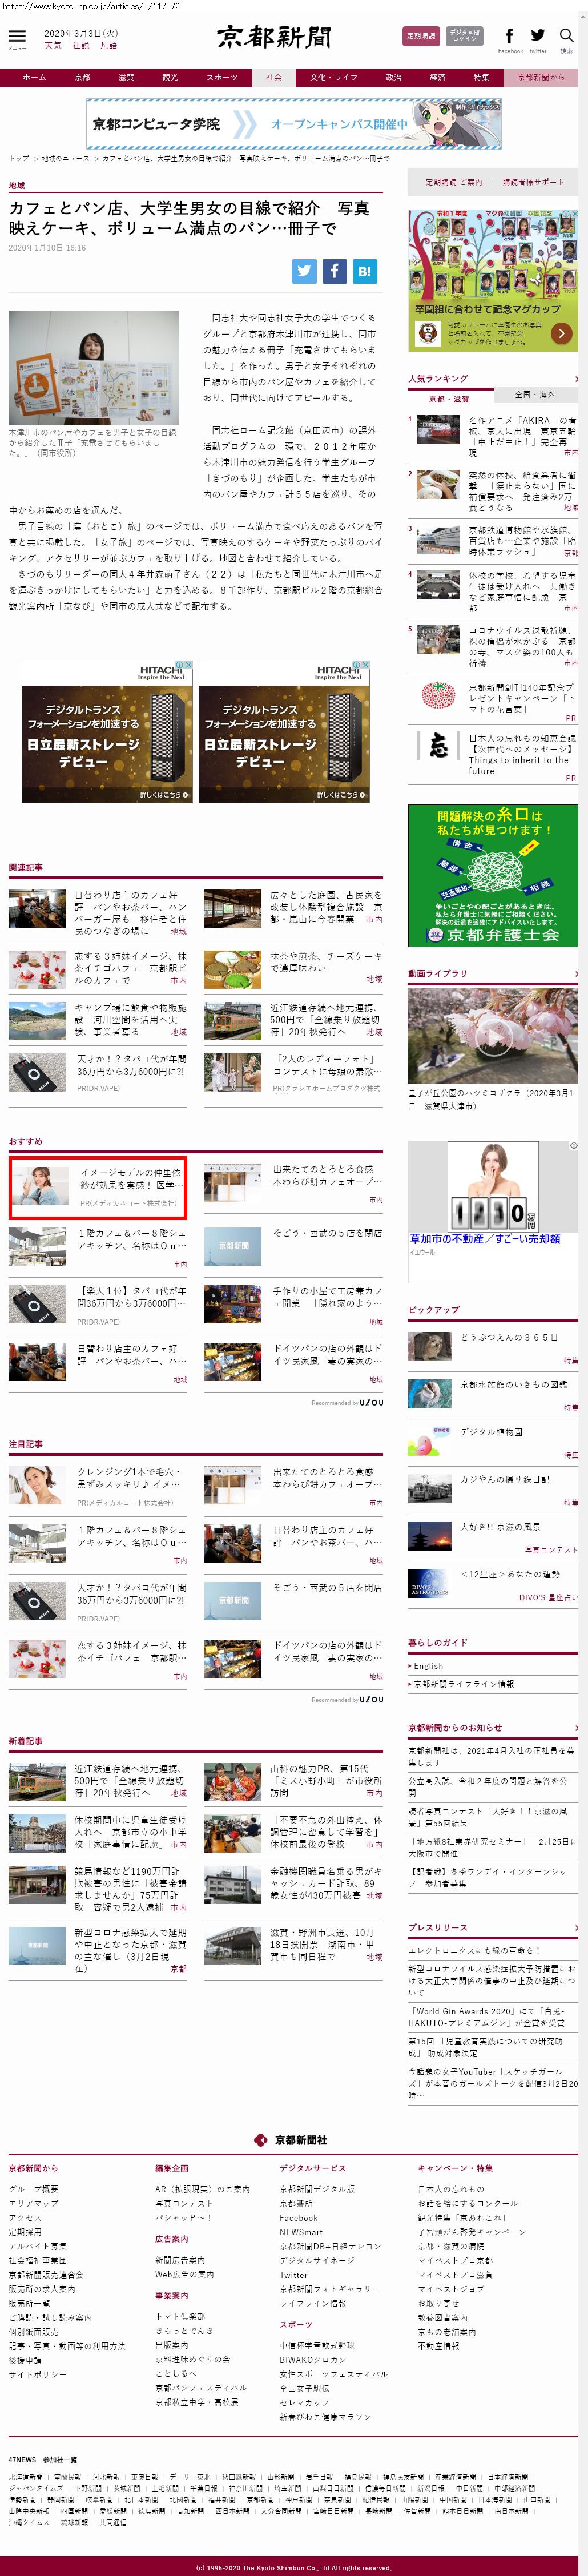The image size is (588, 2576).
Task: Share via Hatena B! bookmark button
Action: 364,270
